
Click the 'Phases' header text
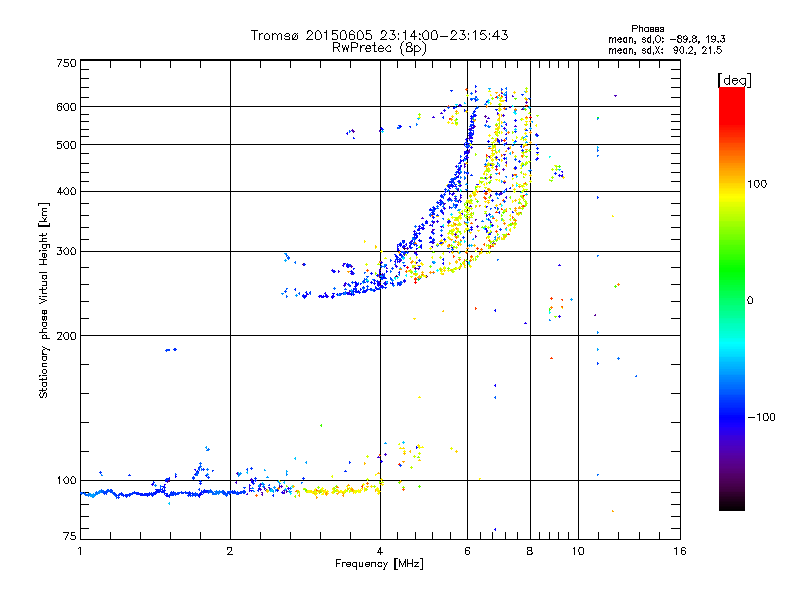point(647,29)
